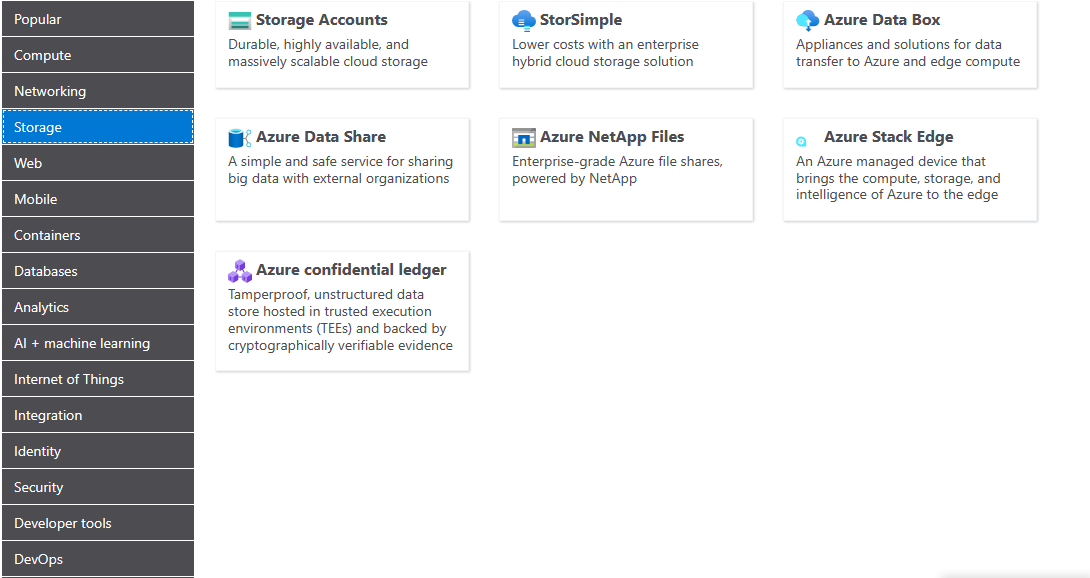Click the Storage Accounts icon
The height and width of the screenshot is (578, 1090).
pyautogui.click(x=239, y=21)
